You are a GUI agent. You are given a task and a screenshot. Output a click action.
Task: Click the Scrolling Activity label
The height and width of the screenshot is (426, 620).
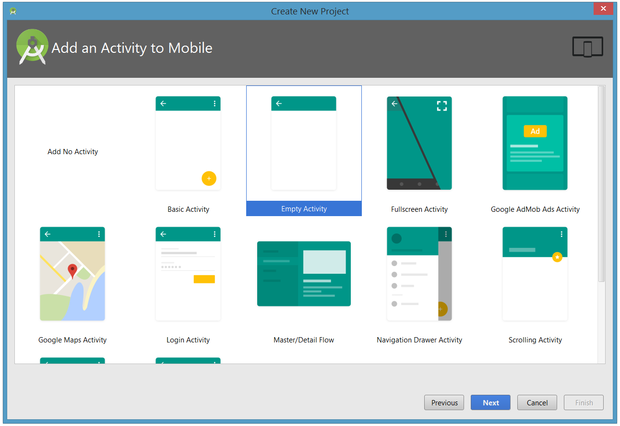pos(535,340)
